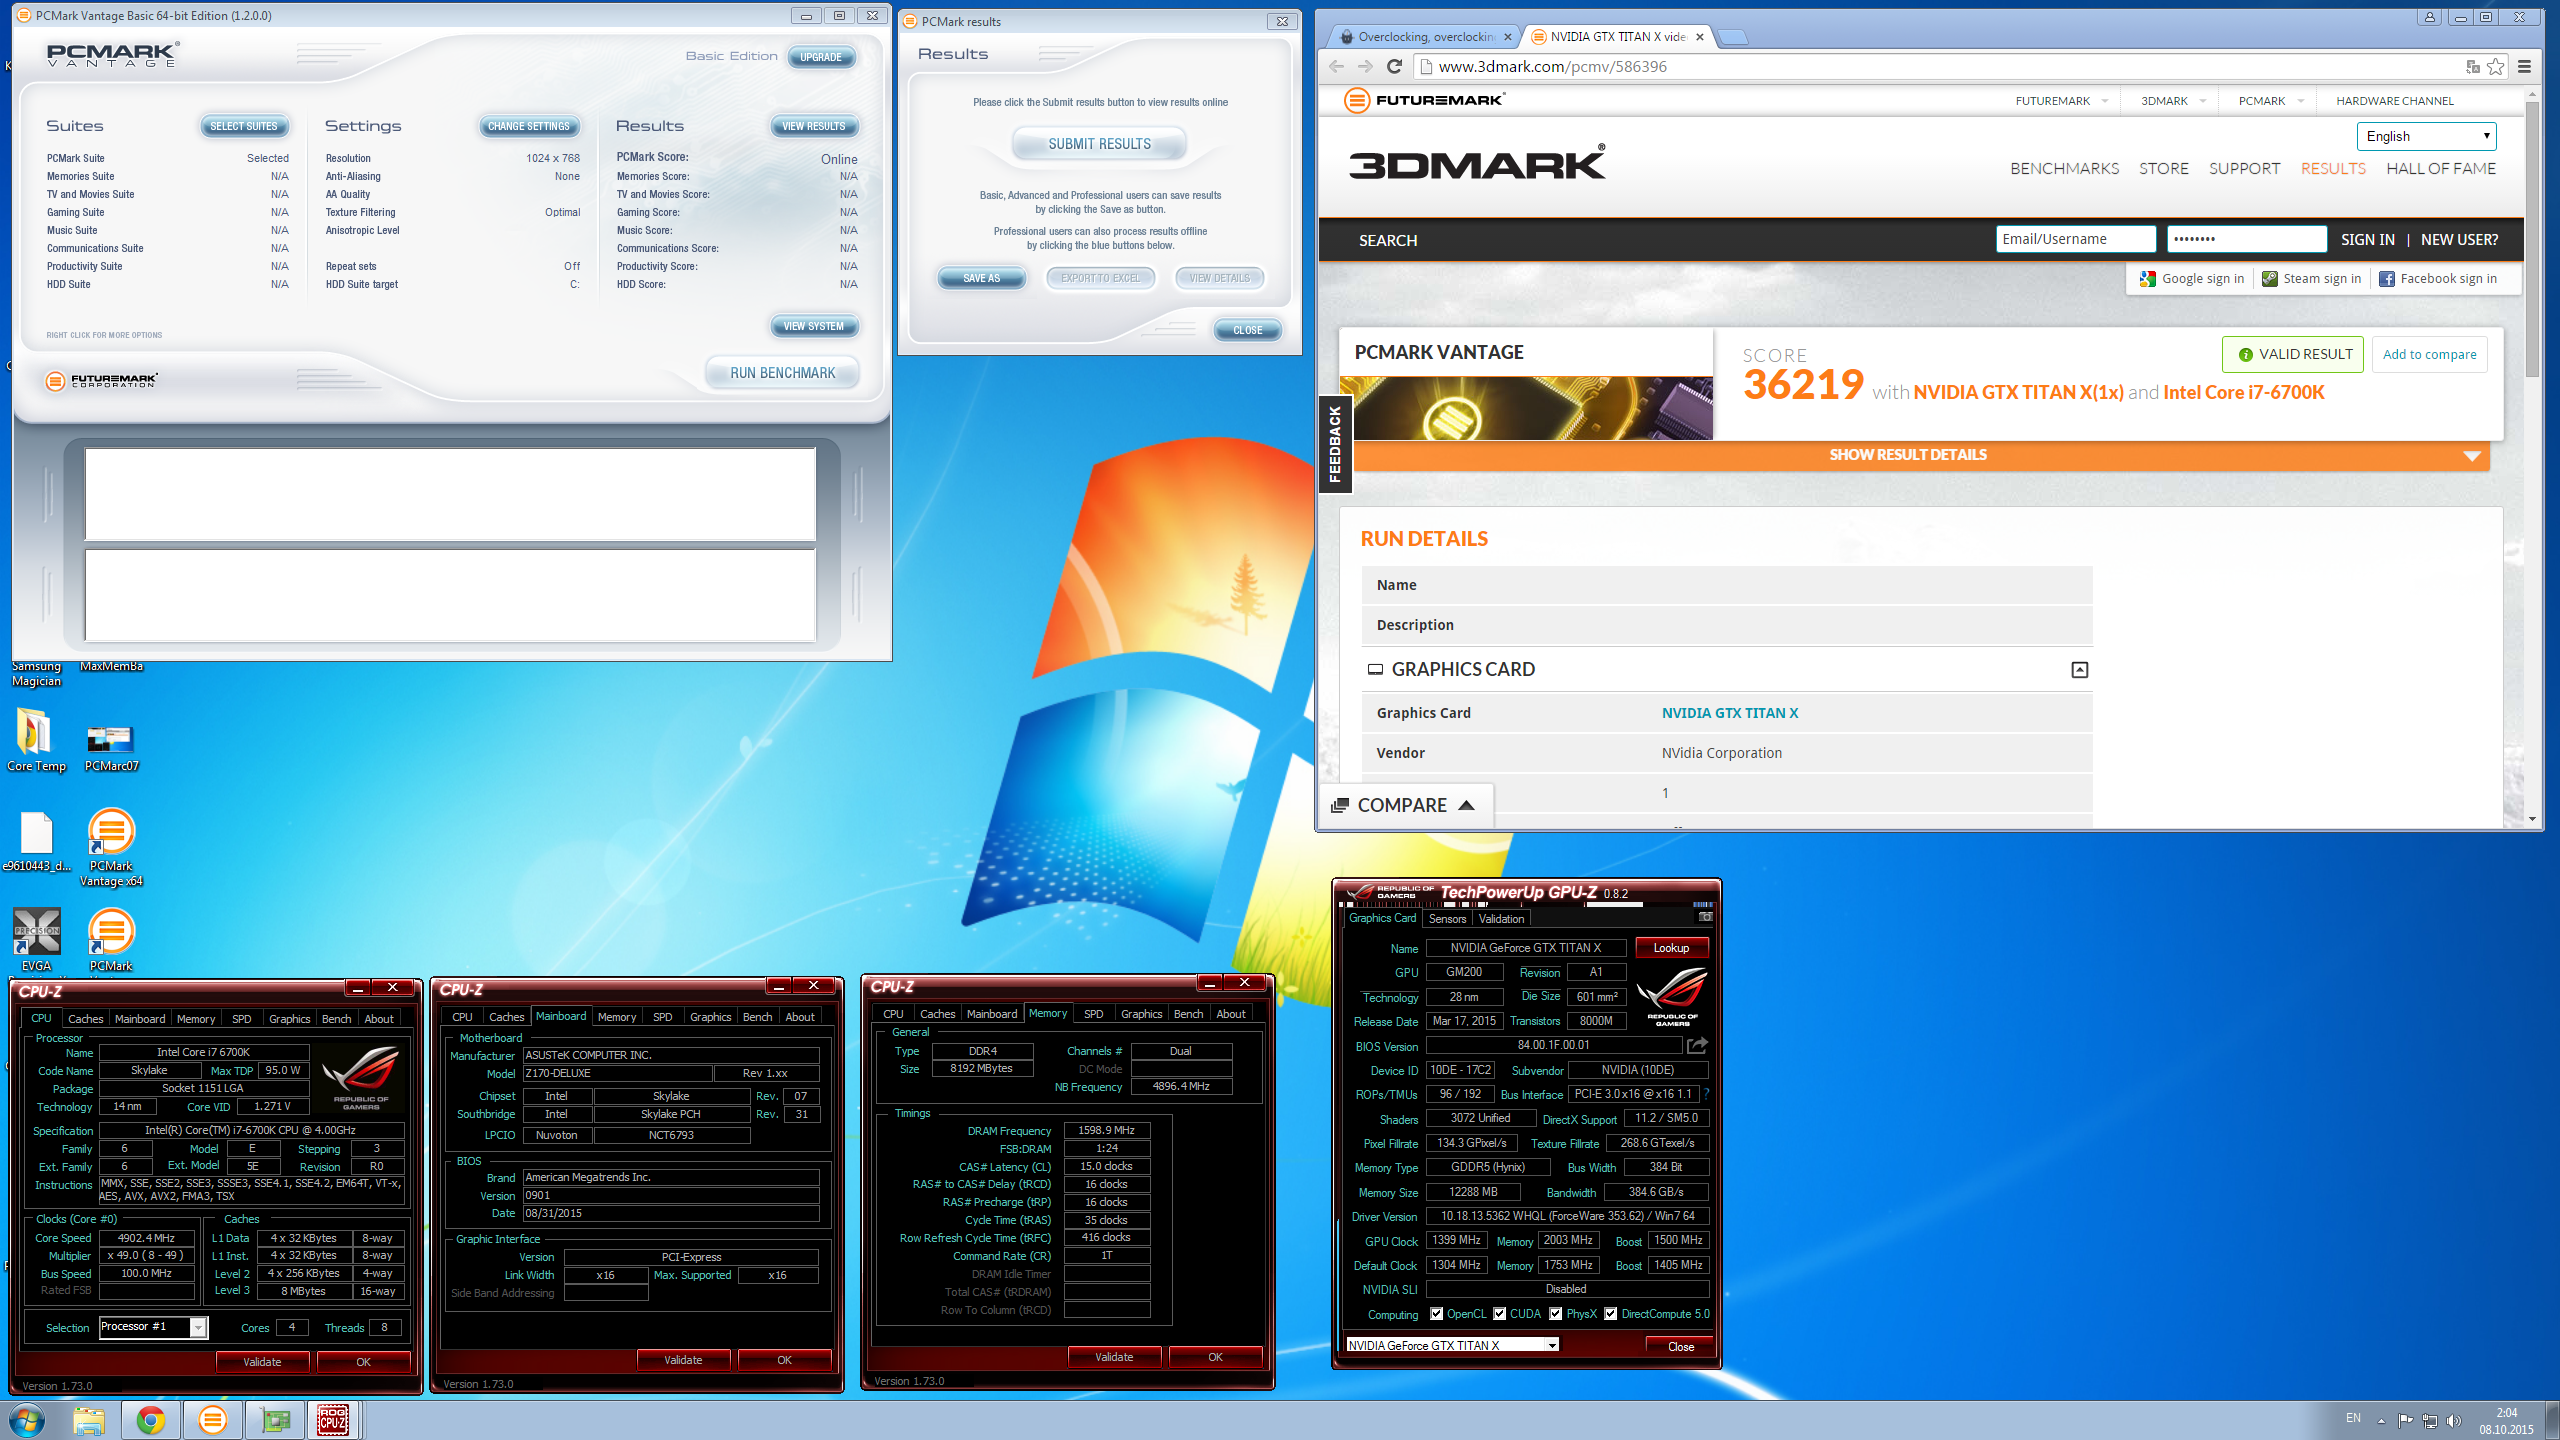2560x1440 pixels.
Task: Switch to Validation tab in GPU-Z
Action: (x=1501, y=918)
